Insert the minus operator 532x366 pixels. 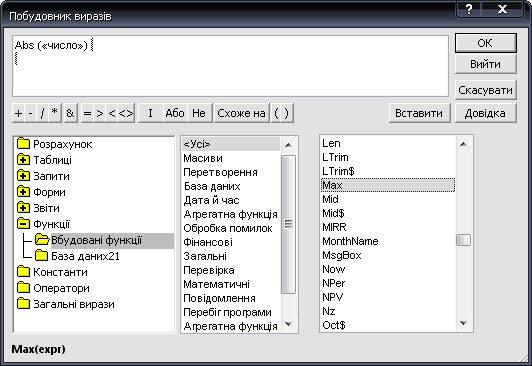click(31, 113)
